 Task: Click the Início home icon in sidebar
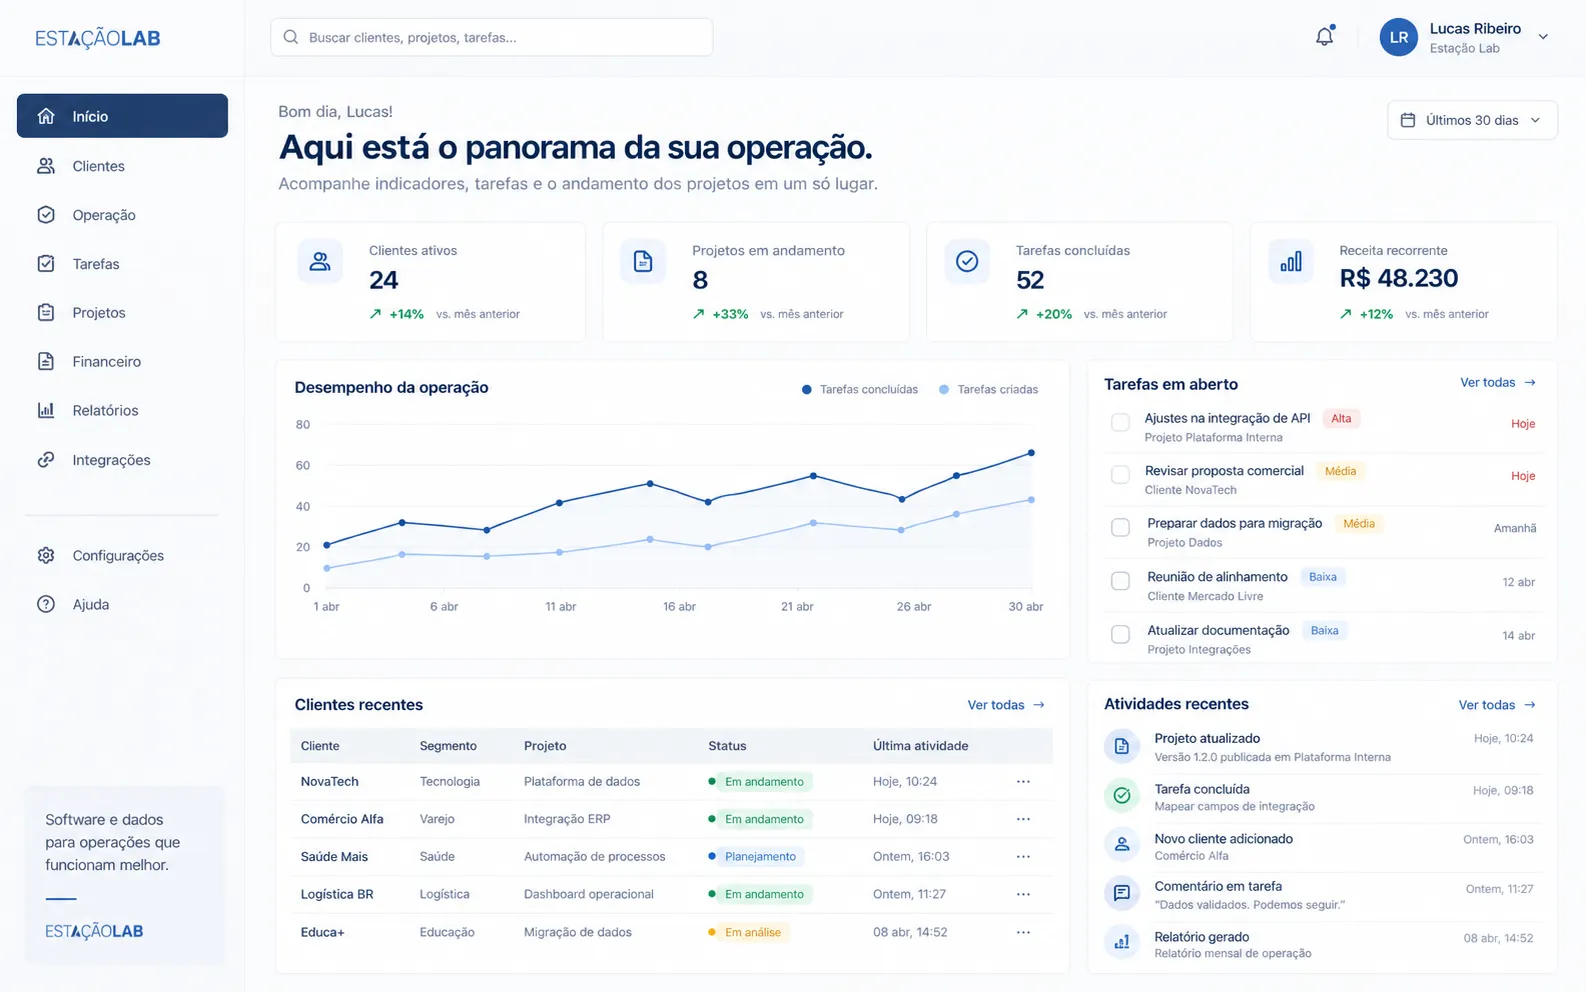pyautogui.click(x=46, y=116)
